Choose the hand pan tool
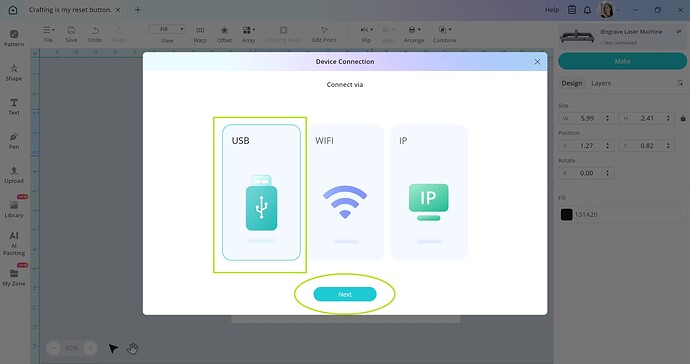The width and height of the screenshot is (690, 364). click(132, 349)
